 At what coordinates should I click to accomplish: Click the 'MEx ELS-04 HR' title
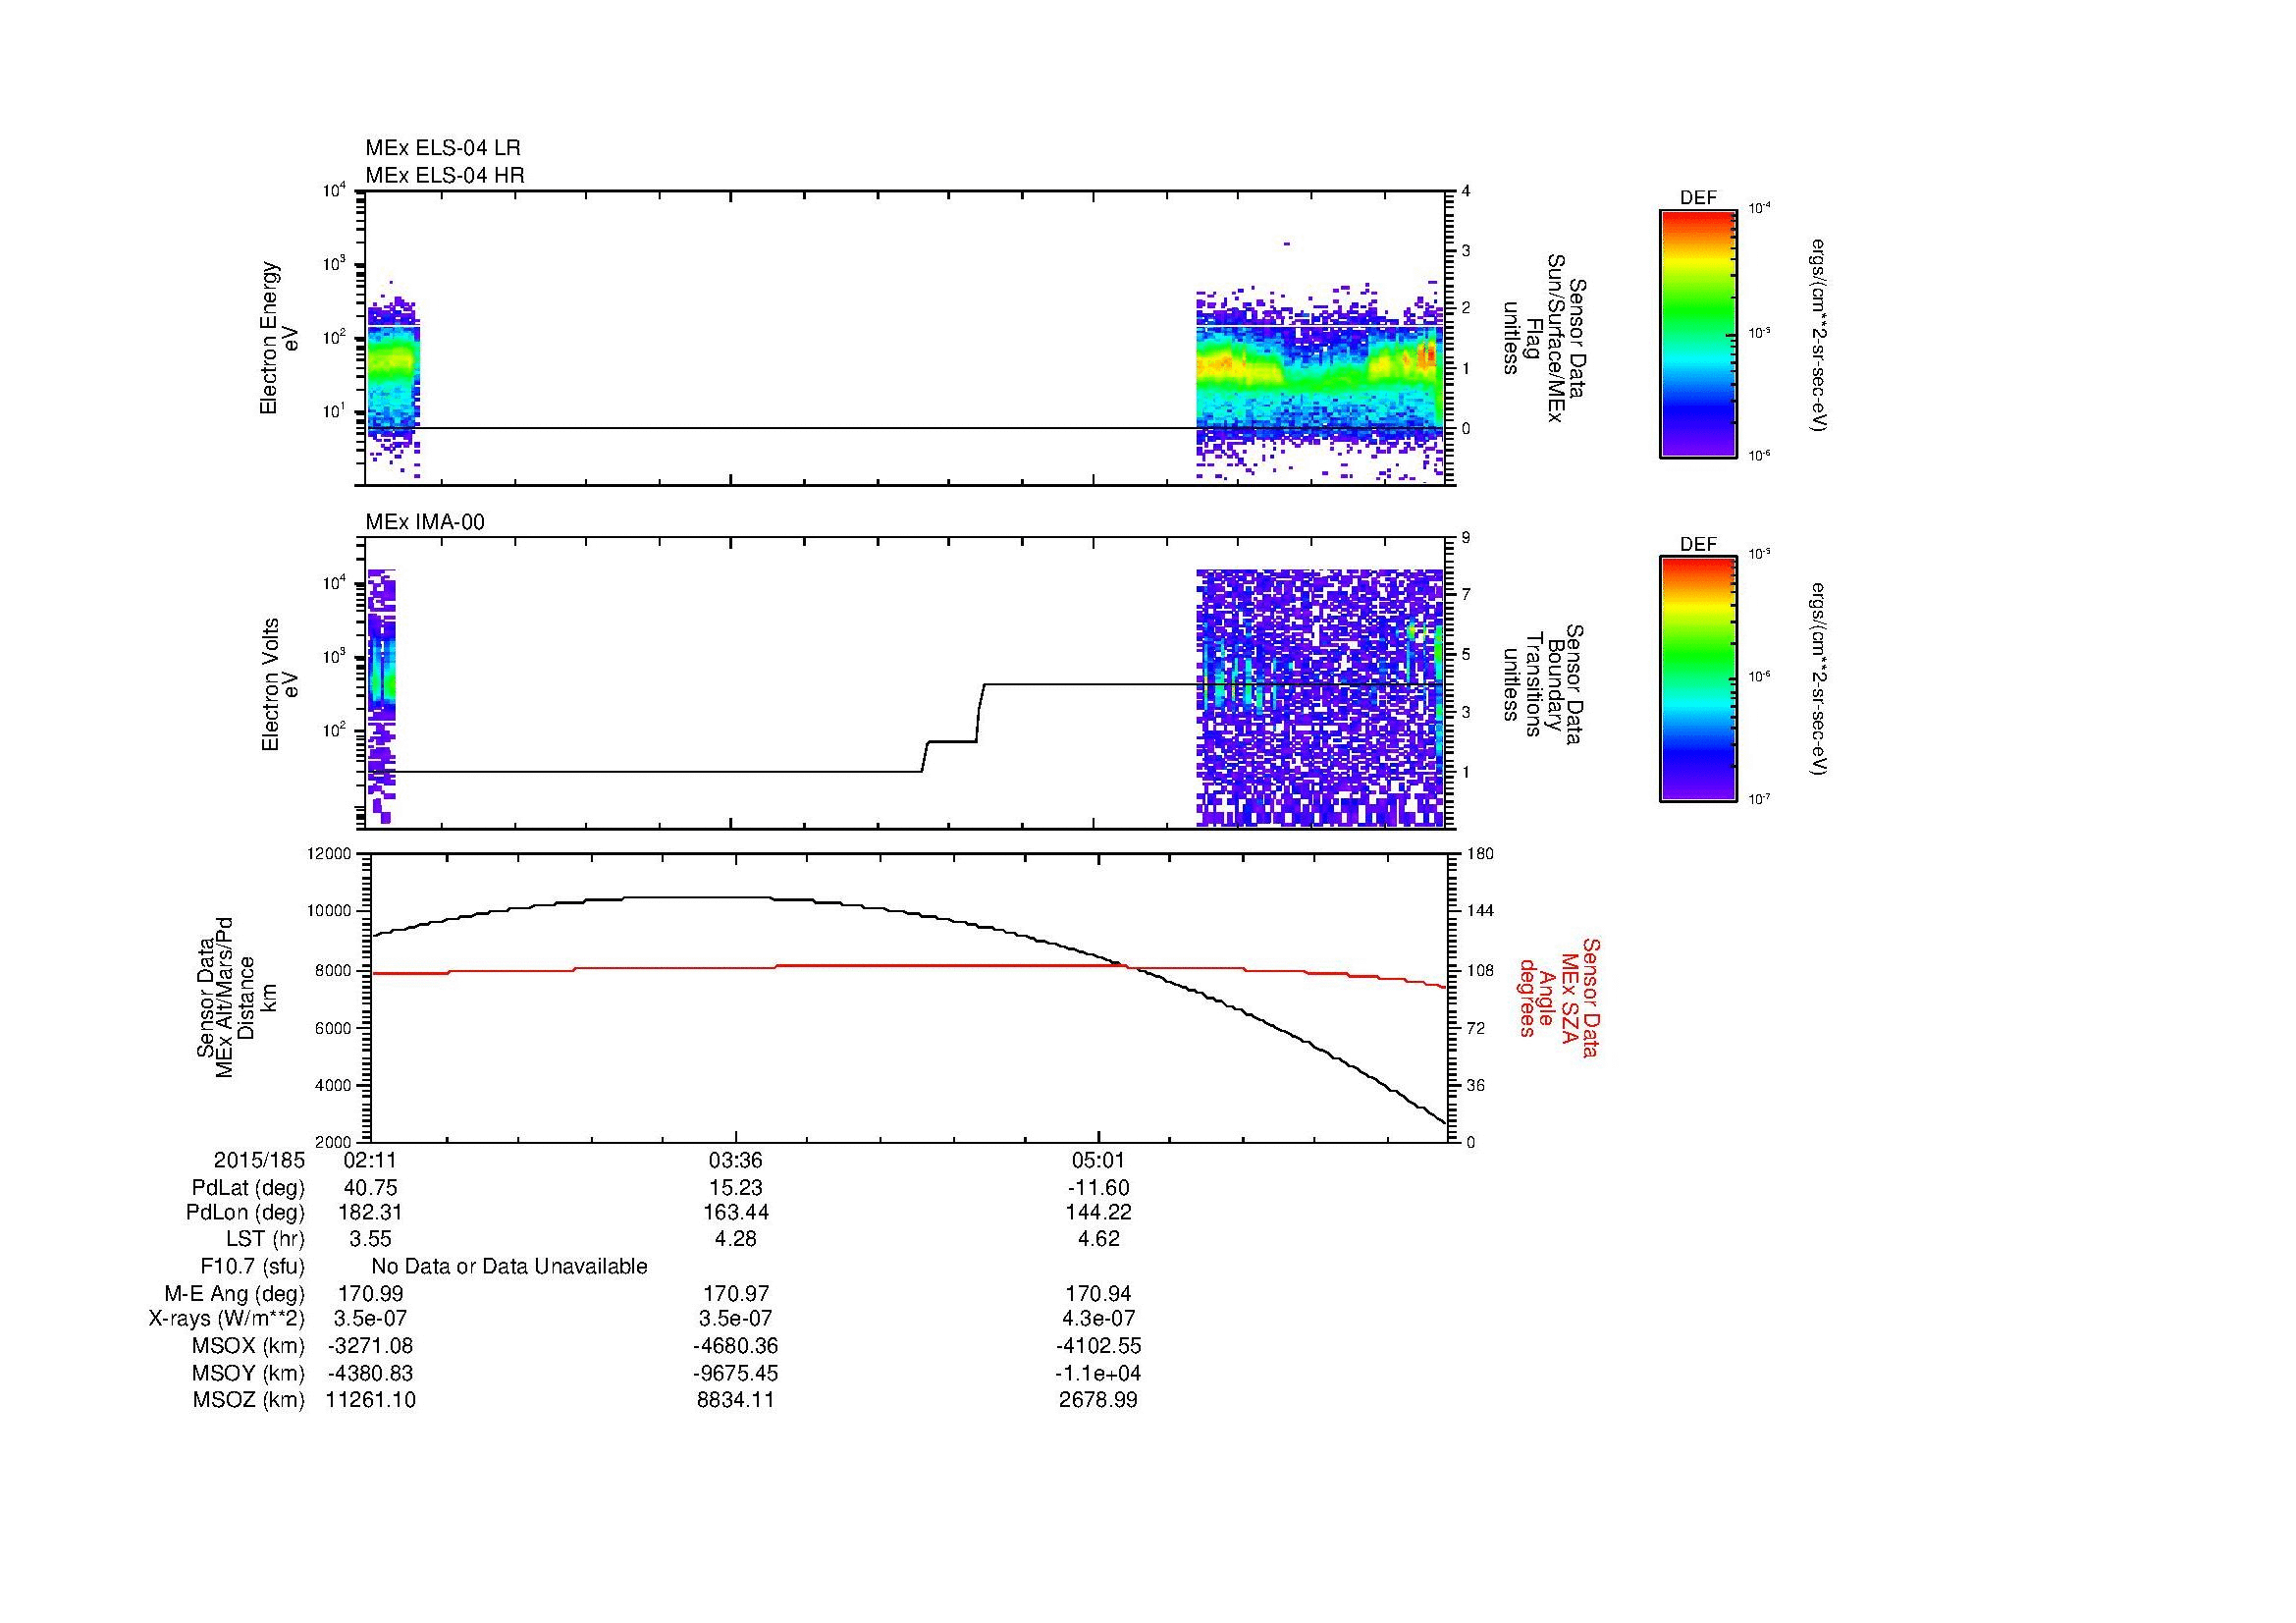445,175
